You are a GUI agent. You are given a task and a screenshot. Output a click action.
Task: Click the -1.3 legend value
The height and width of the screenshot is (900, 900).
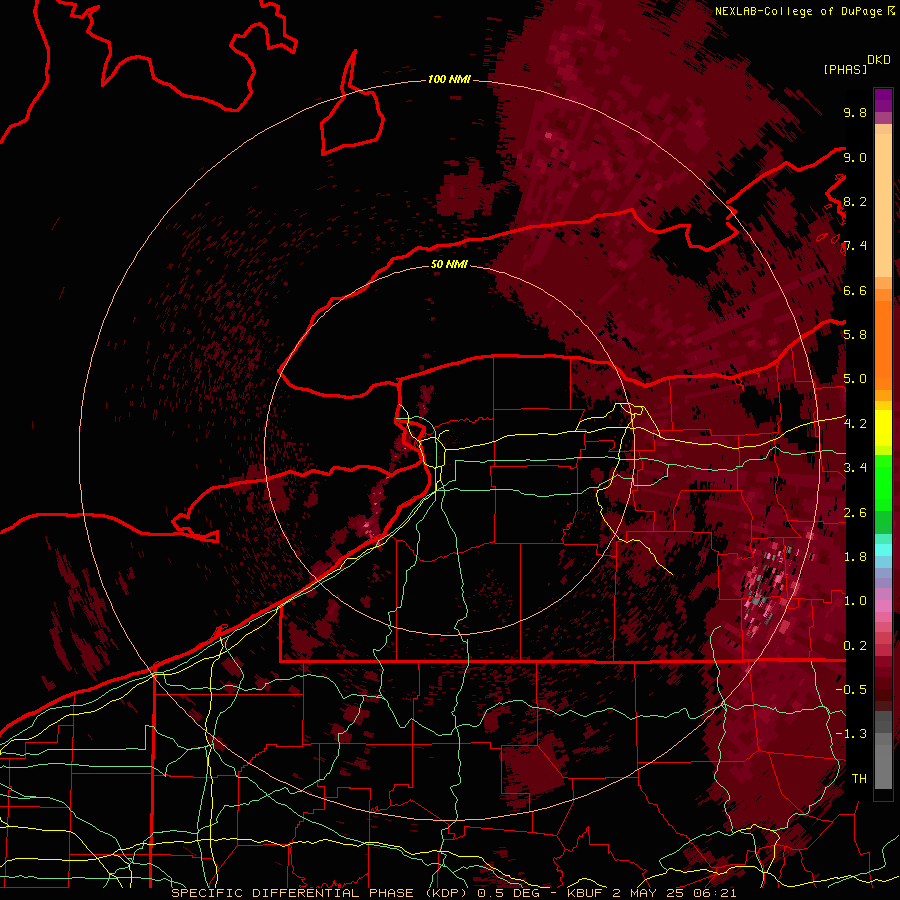(x=851, y=734)
